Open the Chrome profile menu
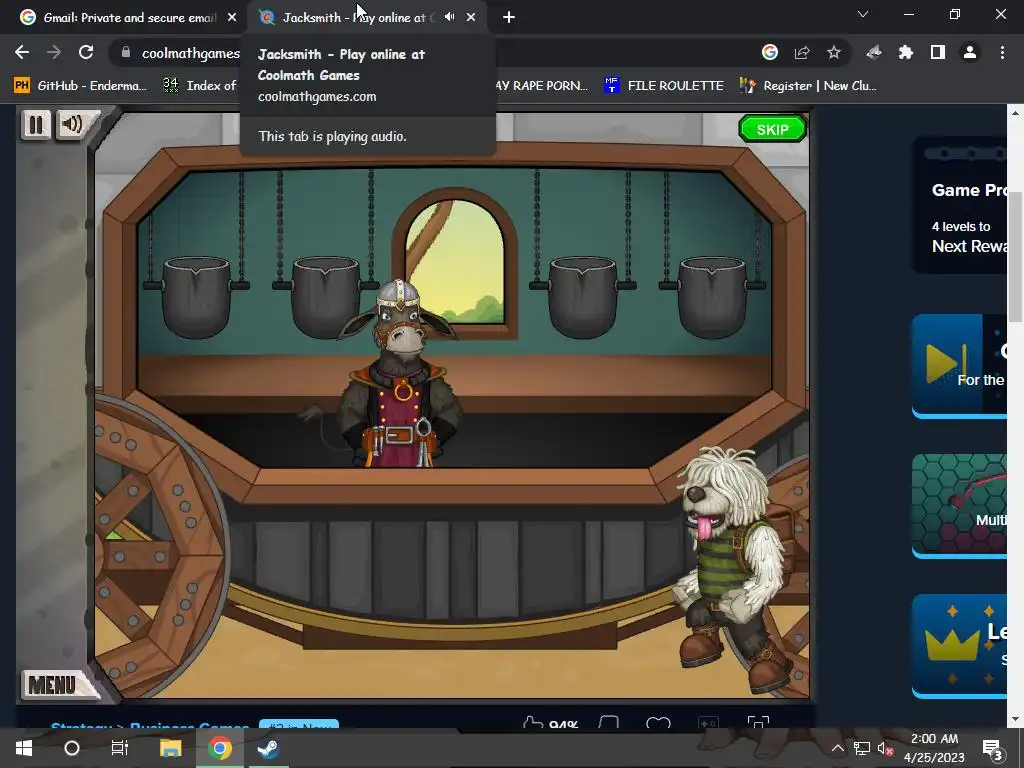Viewport: 1024px width, 768px height. coord(970,52)
